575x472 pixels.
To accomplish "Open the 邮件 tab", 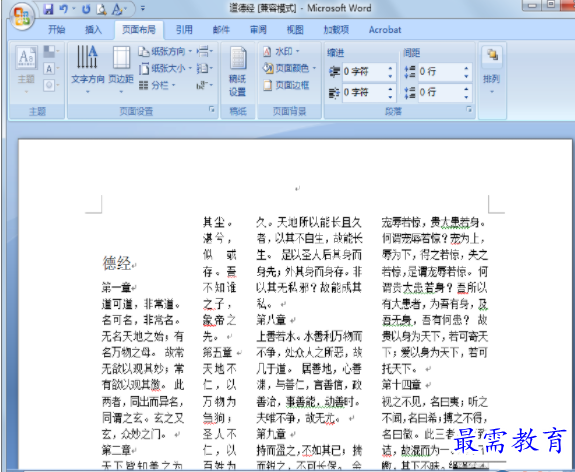I will [x=221, y=30].
